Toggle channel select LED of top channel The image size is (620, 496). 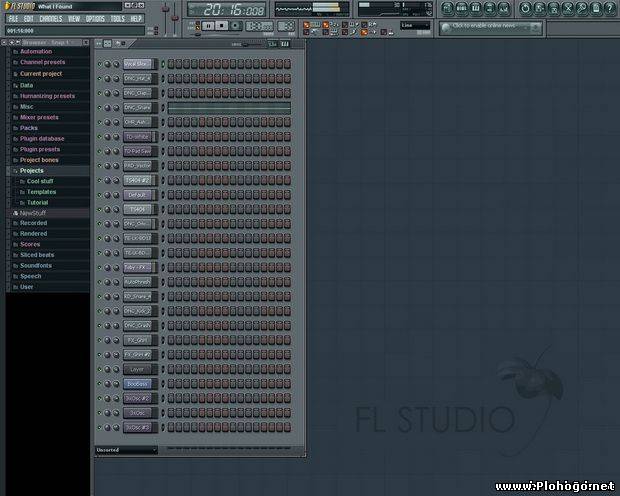pyautogui.click(x=163, y=64)
